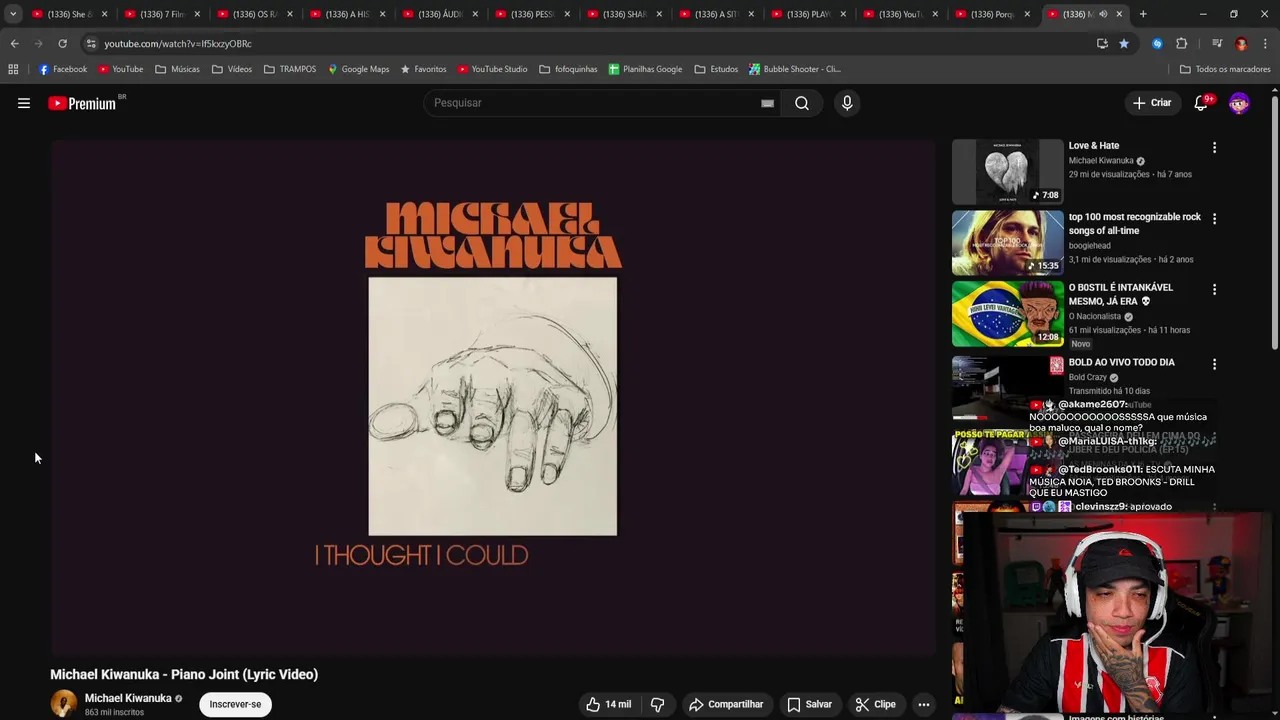
Task: Switch to the '(1336) PLAY' tab
Action: click(808, 14)
